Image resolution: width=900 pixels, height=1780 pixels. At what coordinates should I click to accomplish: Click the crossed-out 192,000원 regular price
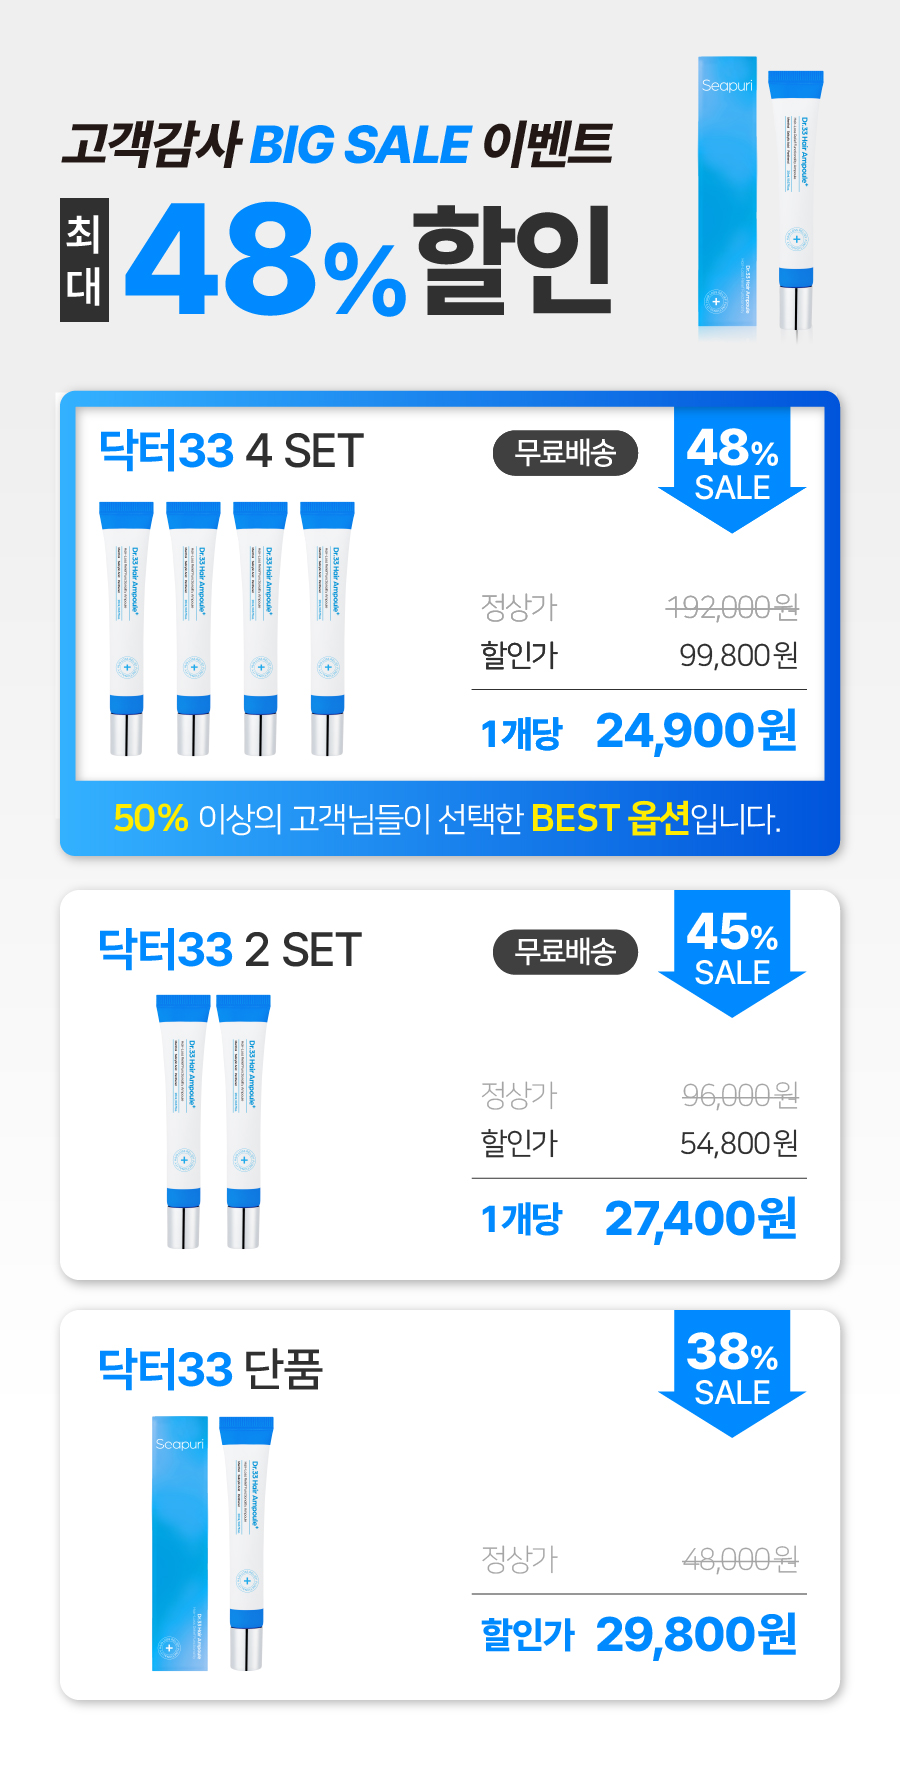[x=733, y=606]
